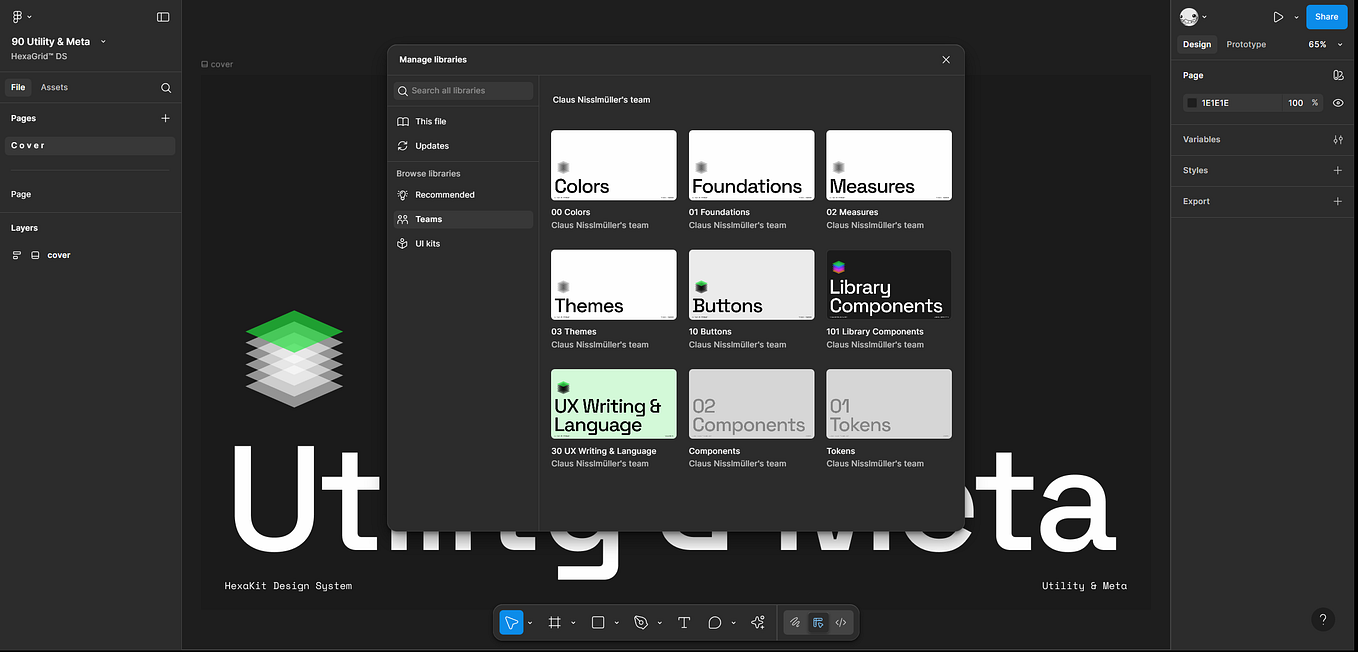The width and height of the screenshot is (1358, 652).
Task: Select the Move tool
Action: pos(511,622)
